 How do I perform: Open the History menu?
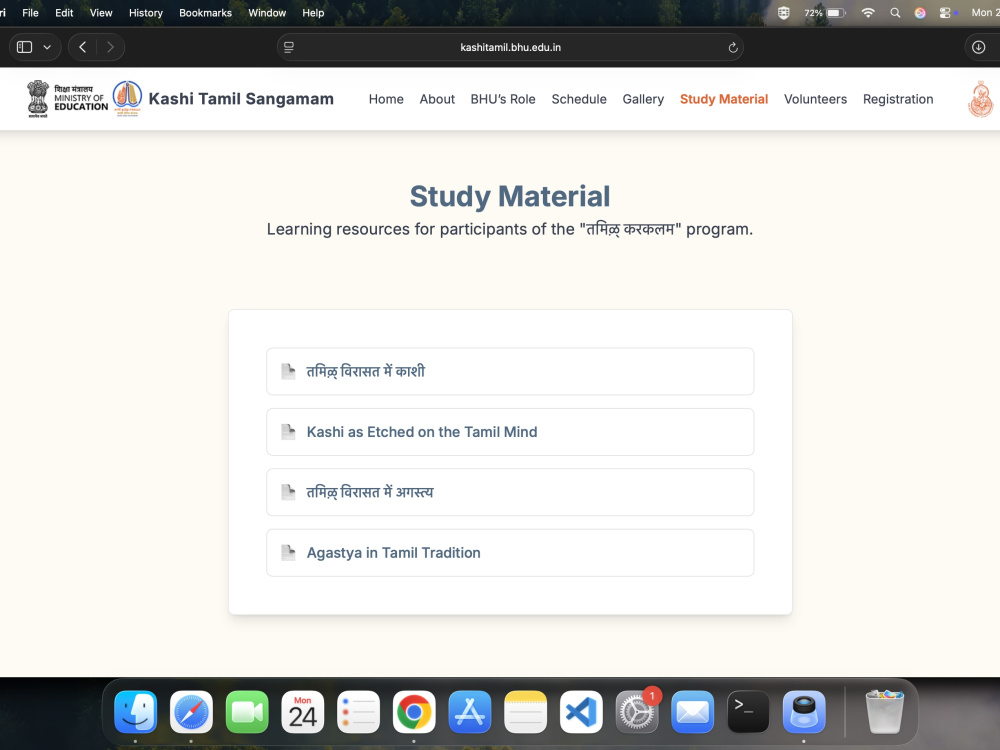(145, 13)
